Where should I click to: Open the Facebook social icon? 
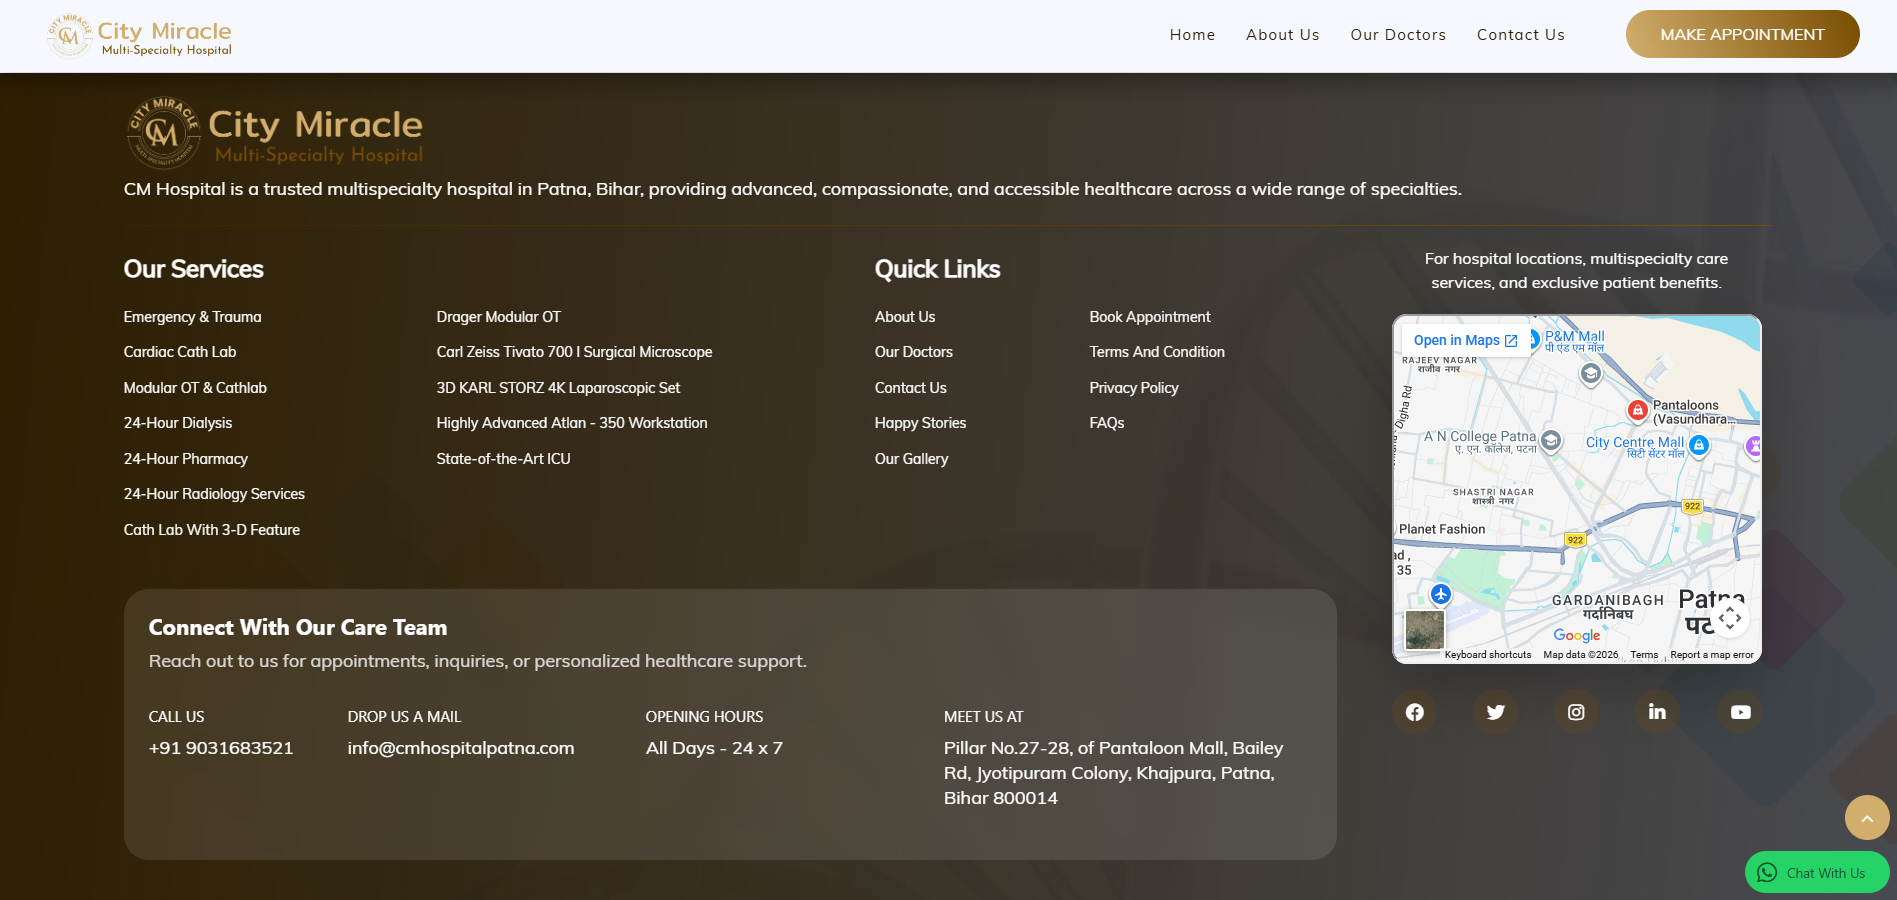1414,712
